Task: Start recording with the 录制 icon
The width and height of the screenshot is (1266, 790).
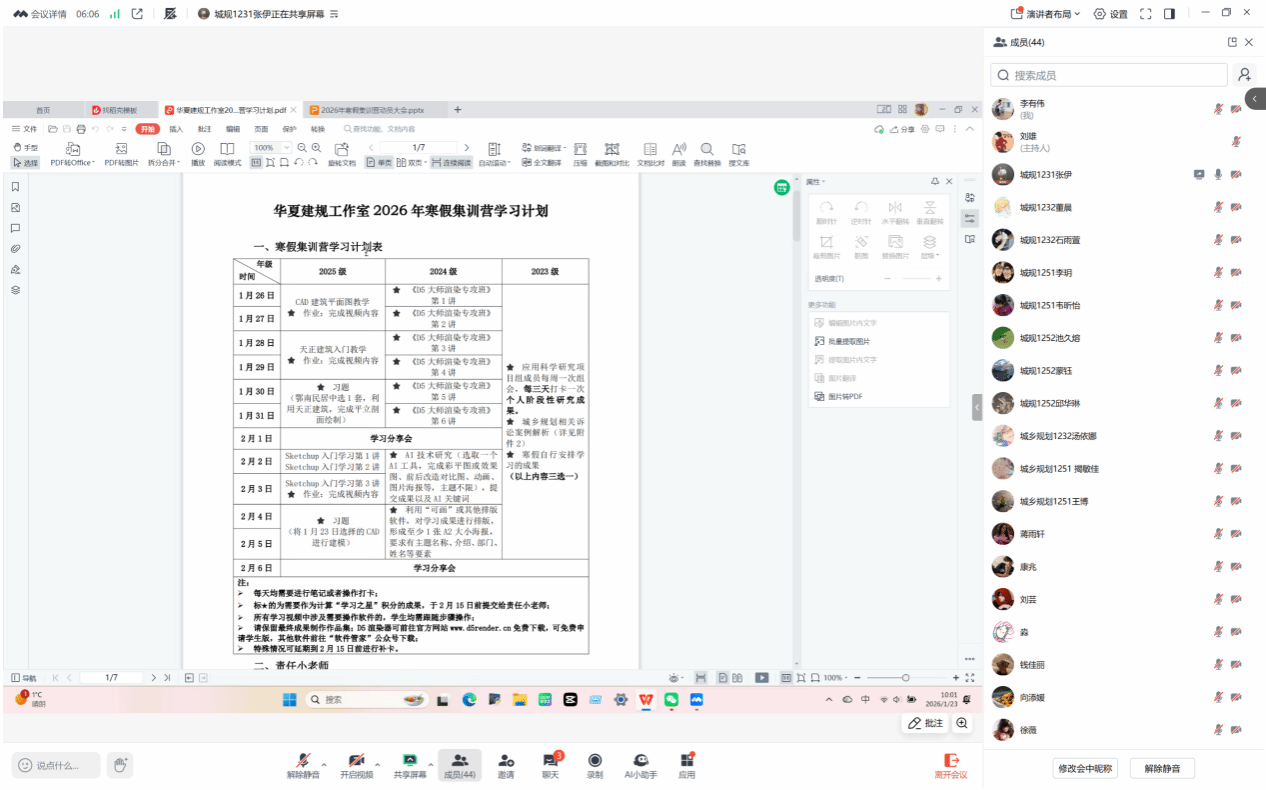Action: 595,762
